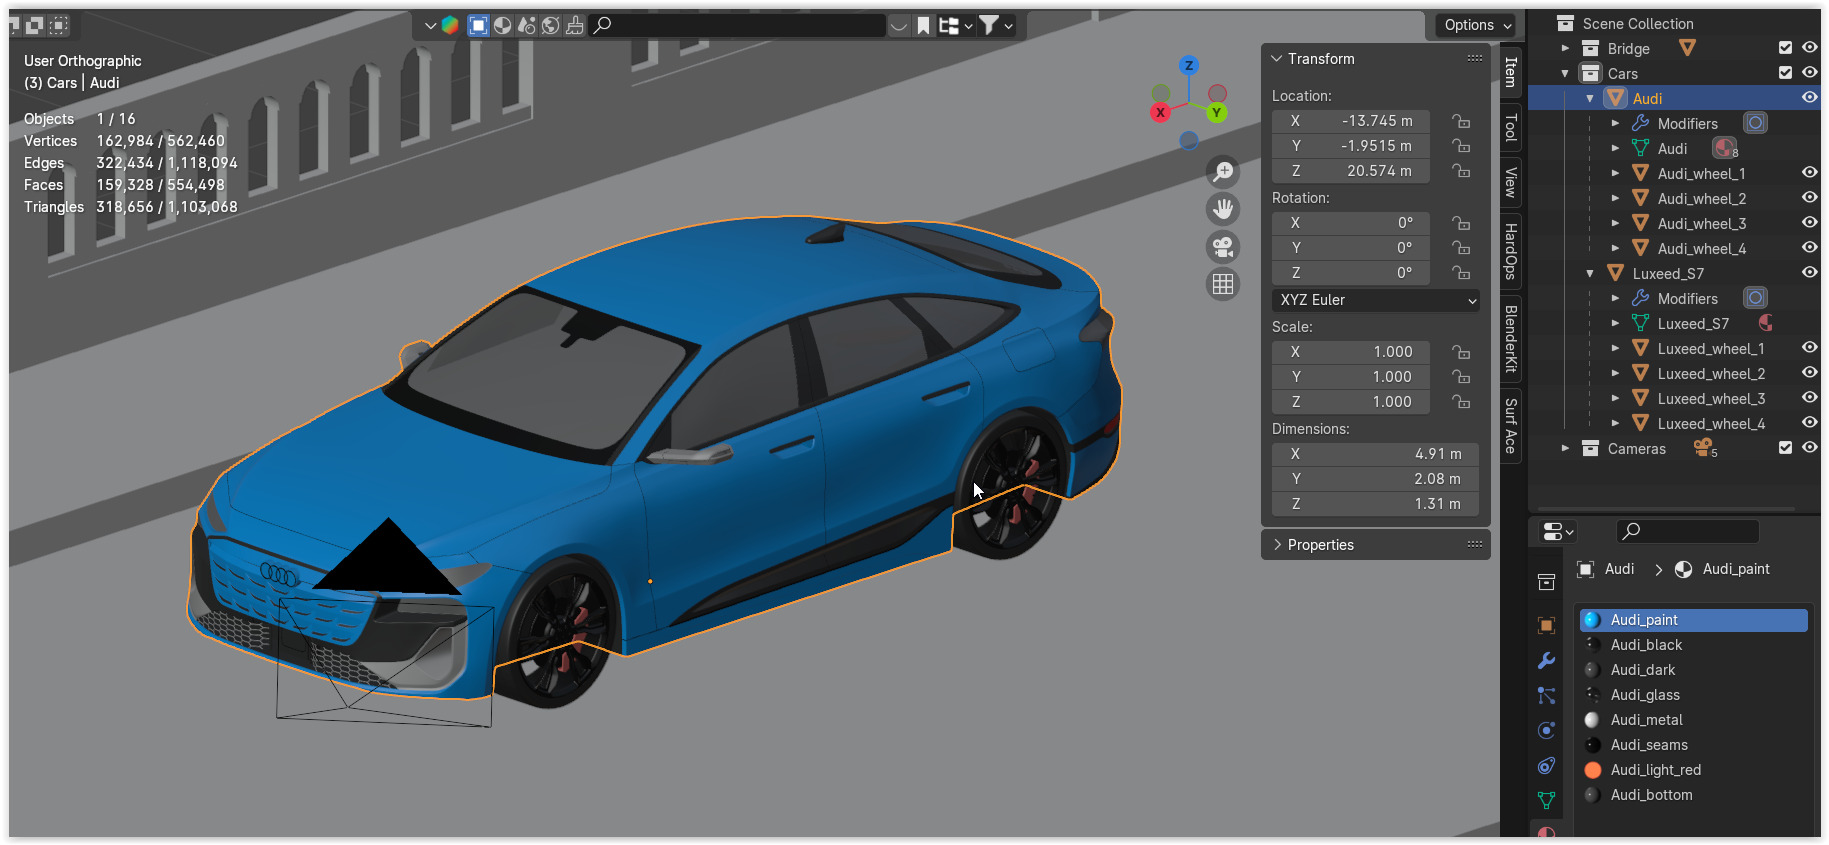Screen dimensions: 1829x845
Task: Click the Dimensions X value field
Action: tap(1375, 454)
